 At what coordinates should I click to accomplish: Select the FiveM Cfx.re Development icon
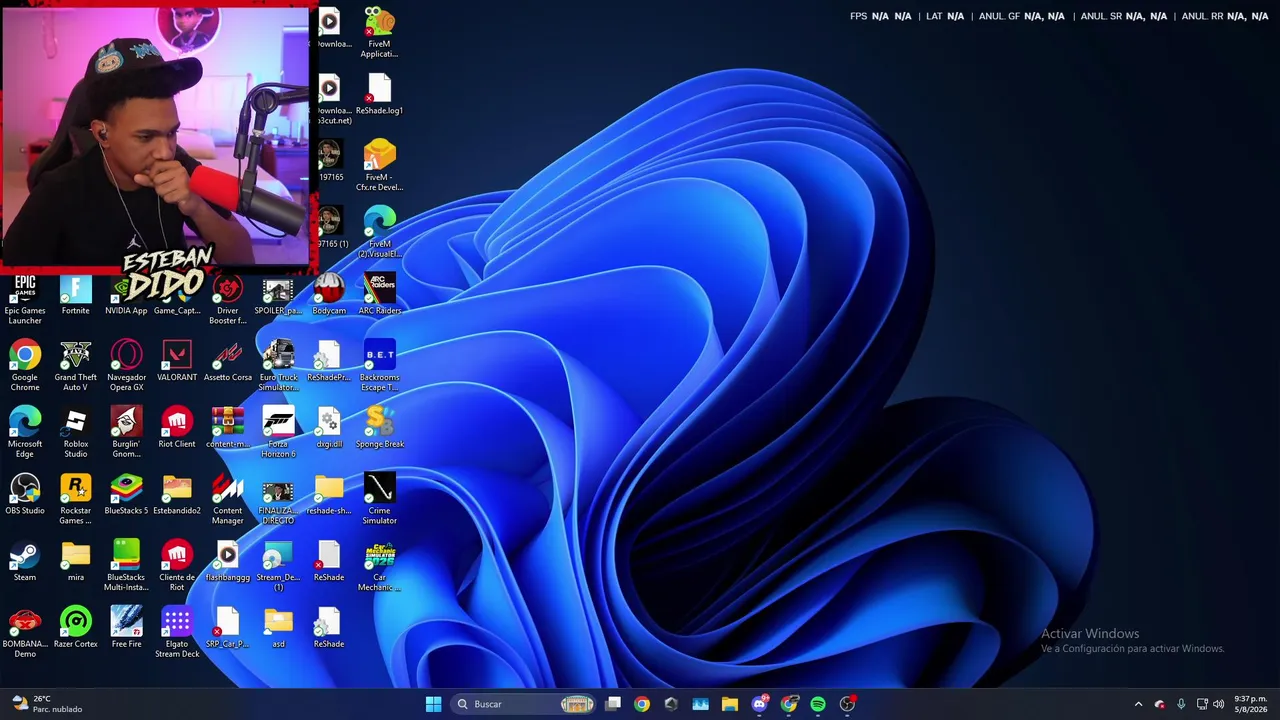tap(380, 166)
